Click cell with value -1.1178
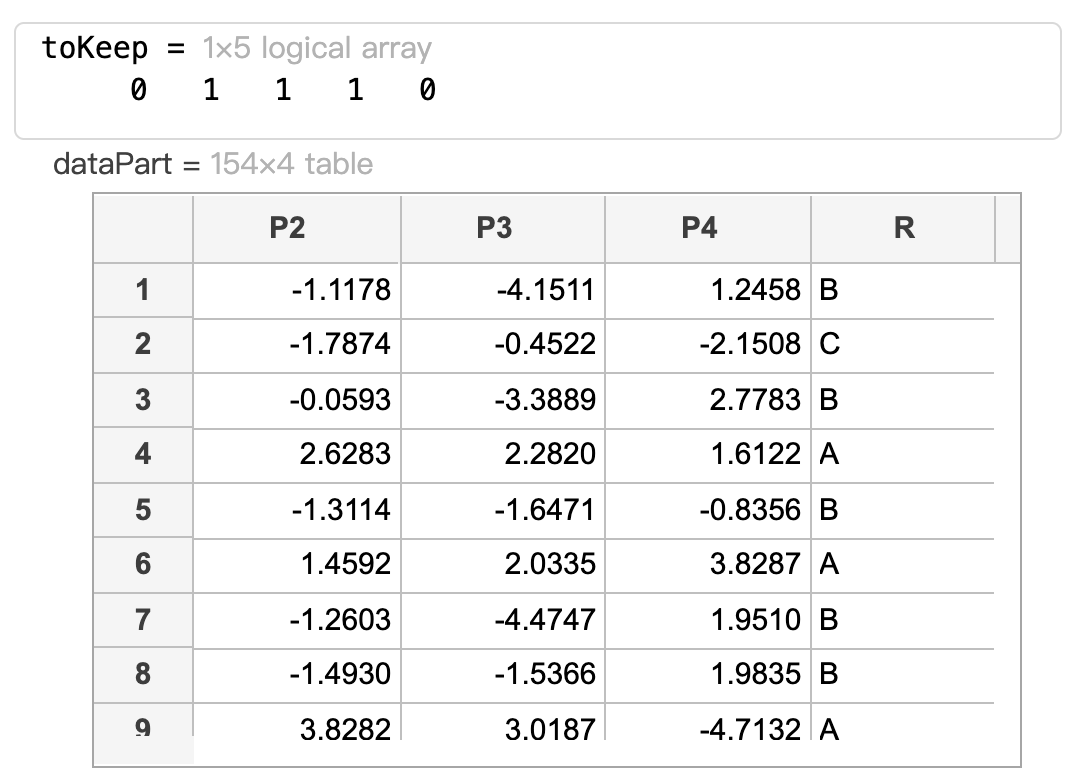 pos(297,290)
